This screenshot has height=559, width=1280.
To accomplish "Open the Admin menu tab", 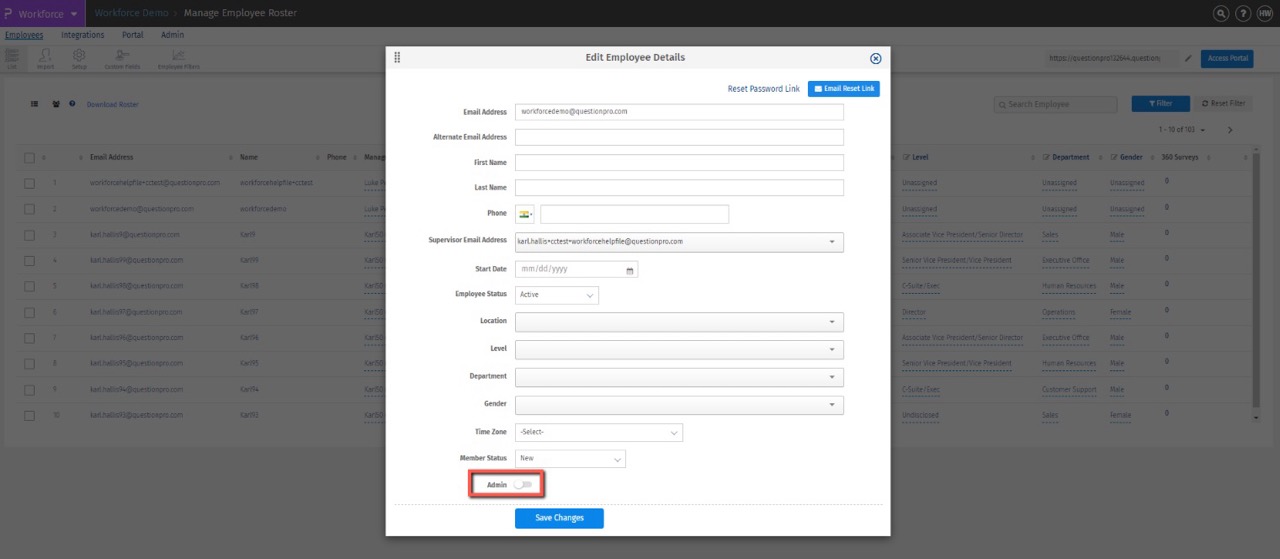I will click(x=172, y=35).
